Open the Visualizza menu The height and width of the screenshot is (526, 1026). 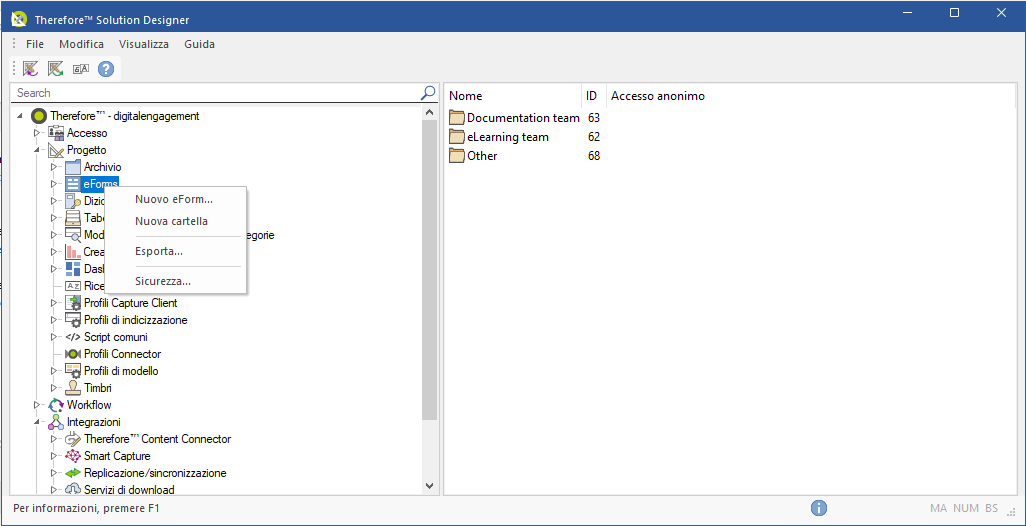(x=144, y=44)
